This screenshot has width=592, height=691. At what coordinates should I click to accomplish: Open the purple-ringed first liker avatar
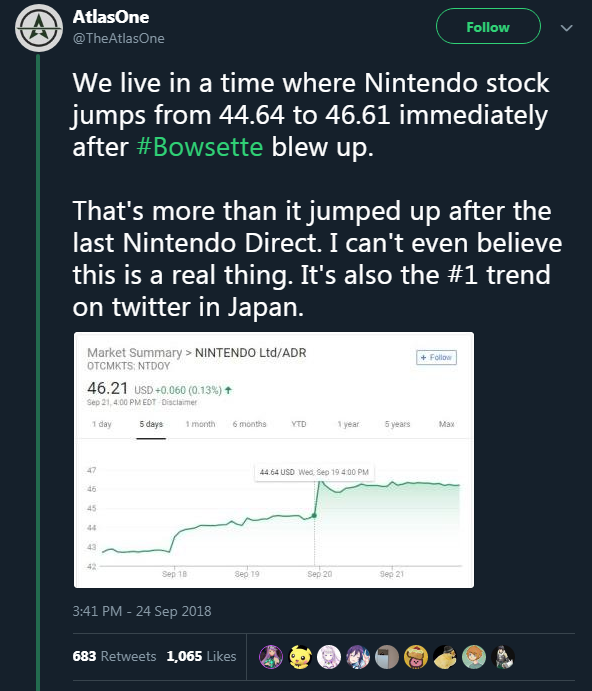coord(271,657)
